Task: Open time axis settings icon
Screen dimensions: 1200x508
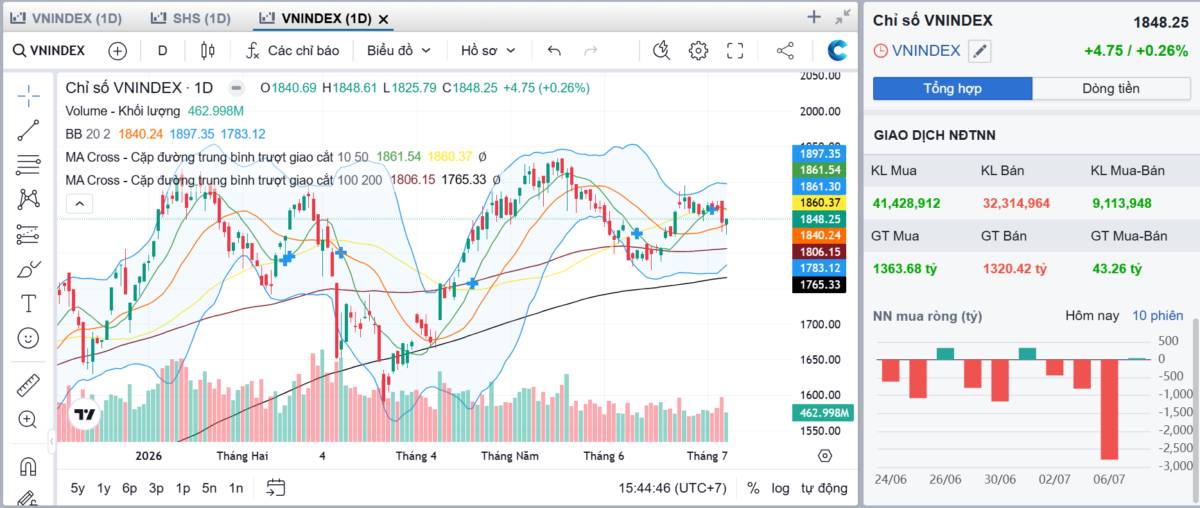Action: [x=825, y=456]
